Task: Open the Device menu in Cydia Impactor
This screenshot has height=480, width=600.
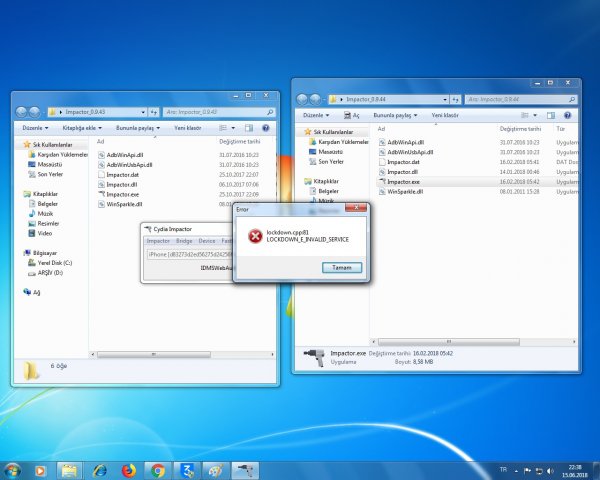Action: pos(207,241)
